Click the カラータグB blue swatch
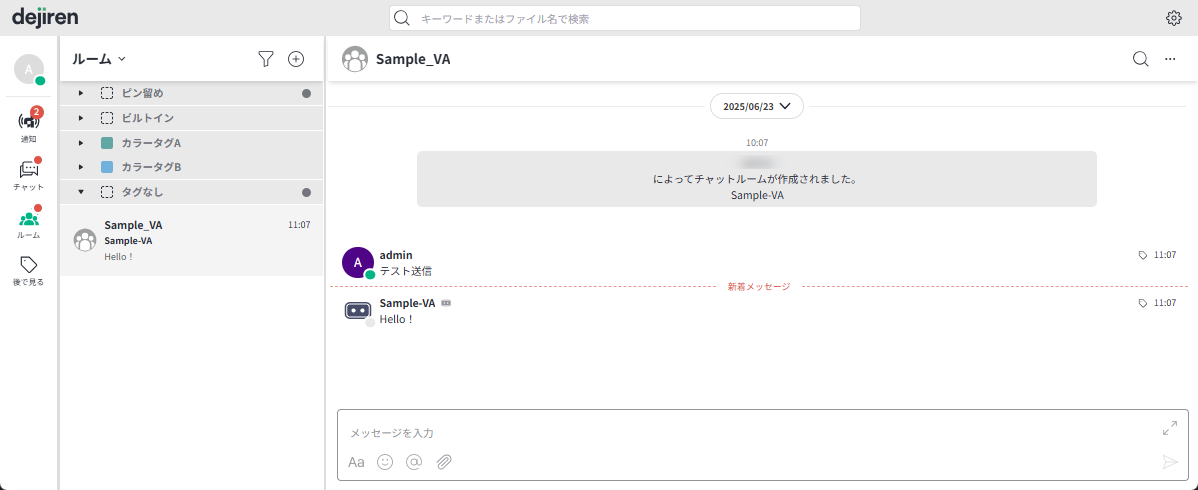 click(x=107, y=167)
